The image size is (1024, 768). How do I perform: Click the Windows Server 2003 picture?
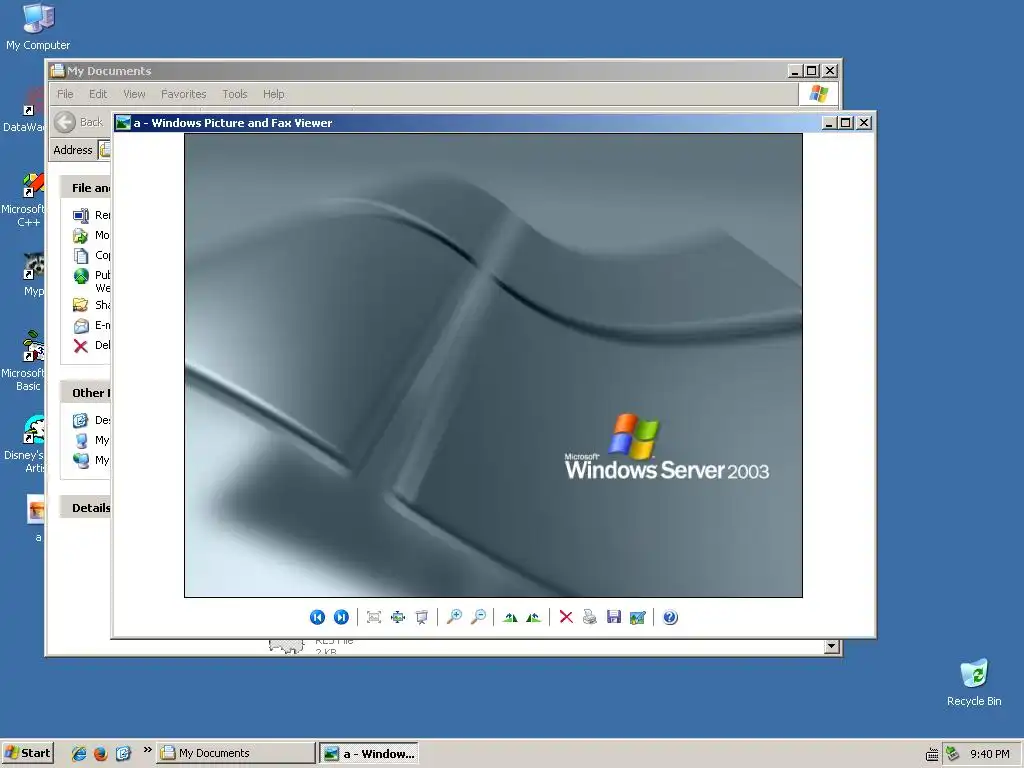pyautogui.click(x=493, y=365)
